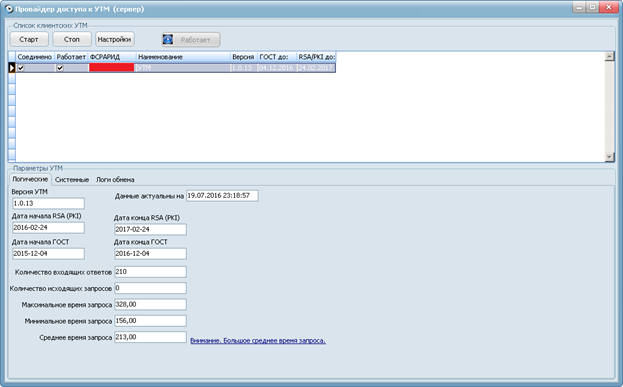Click the Данные актуальны на date field

tap(222, 195)
